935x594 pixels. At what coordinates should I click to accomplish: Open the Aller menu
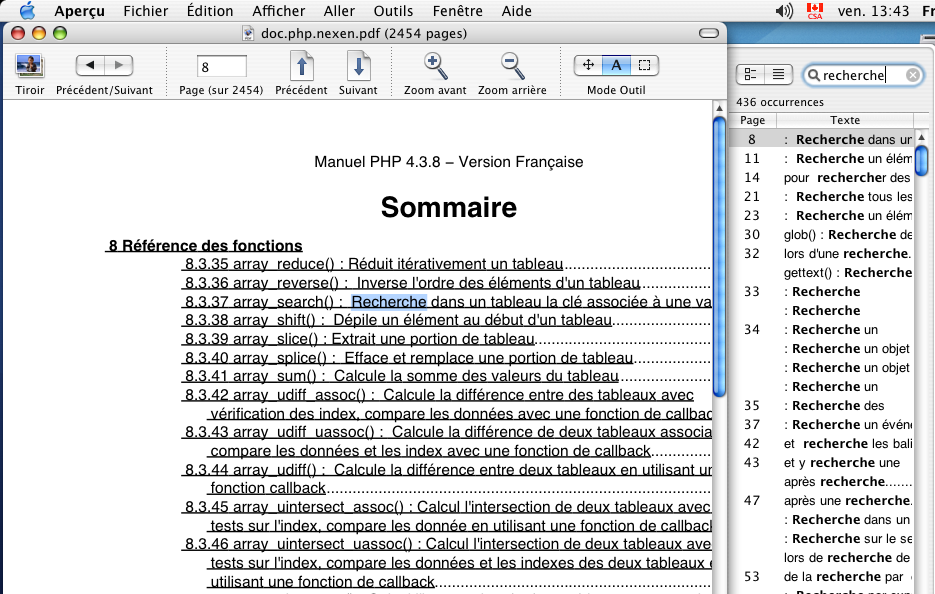tap(339, 11)
